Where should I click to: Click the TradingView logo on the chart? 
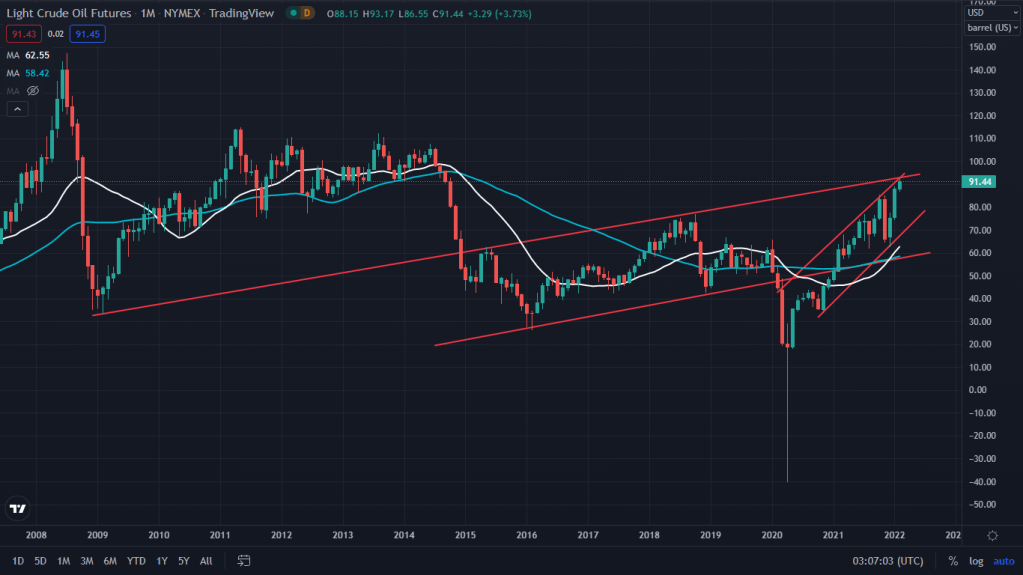(17, 509)
